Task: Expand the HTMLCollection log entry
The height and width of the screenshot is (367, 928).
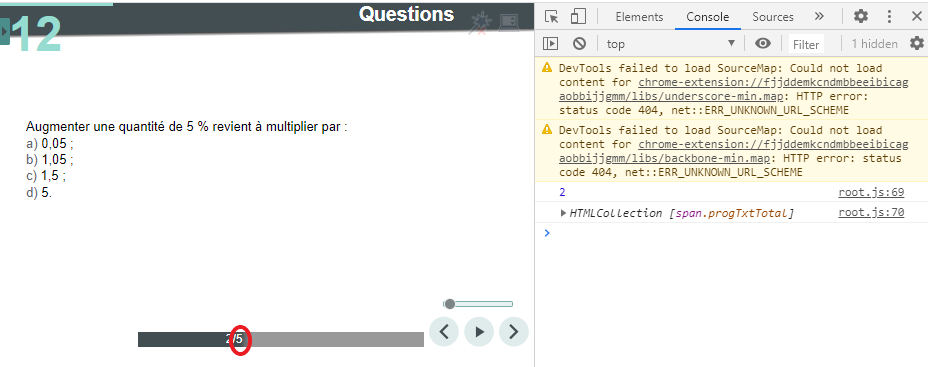Action: [x=563, y=213]
